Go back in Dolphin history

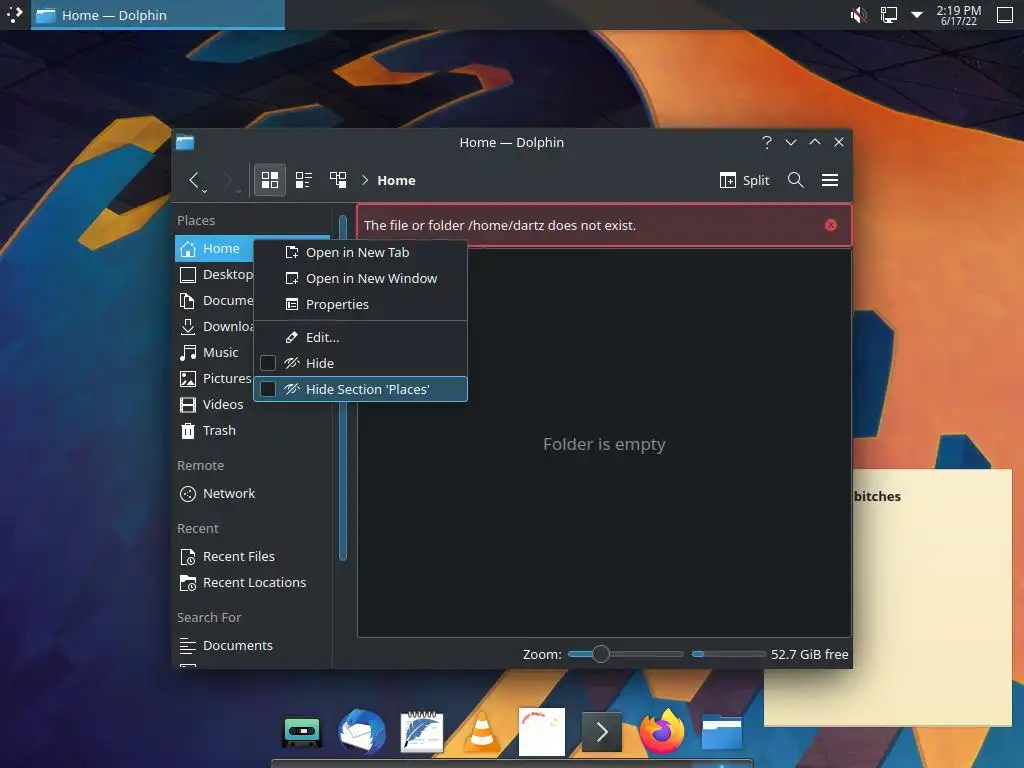tap(193, 180)
